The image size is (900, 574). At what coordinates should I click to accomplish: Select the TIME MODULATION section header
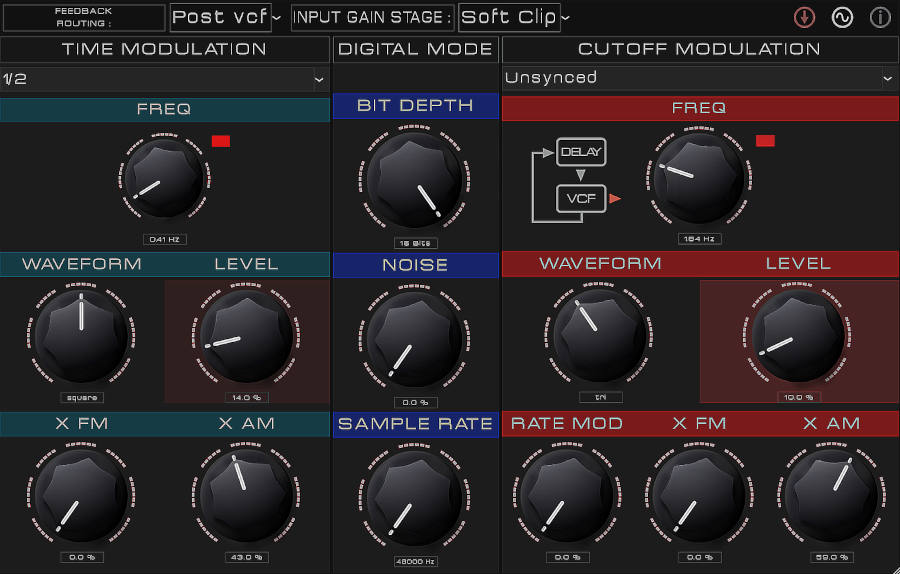coord(165,49)
